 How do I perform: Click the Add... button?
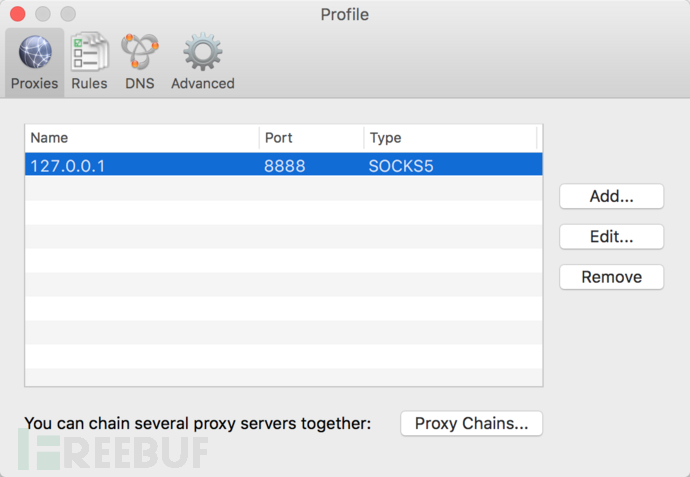611,196
